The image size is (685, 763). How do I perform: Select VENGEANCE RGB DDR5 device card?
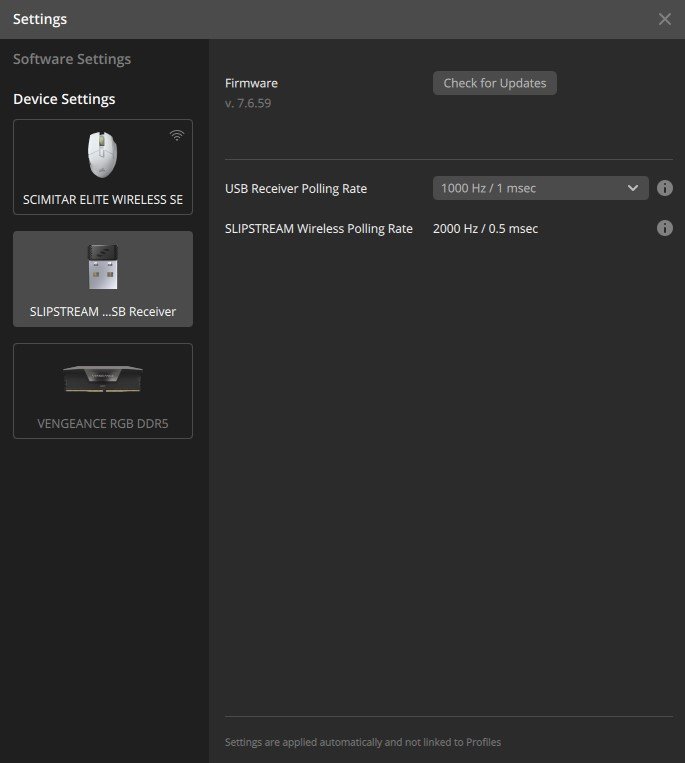(x=103, y=391)
